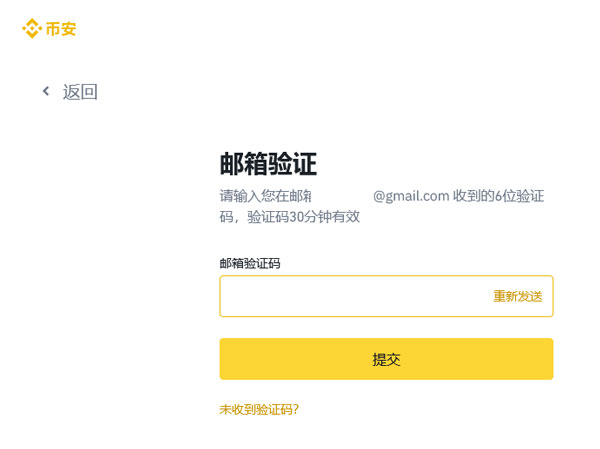Click the back chevron arrow

click(x=46, y=92)
